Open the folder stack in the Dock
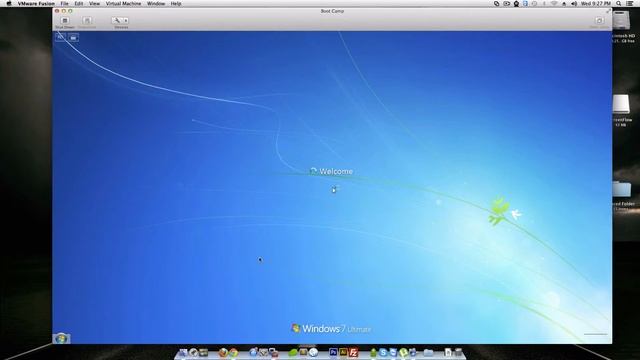640x360 pixels. 428,352
